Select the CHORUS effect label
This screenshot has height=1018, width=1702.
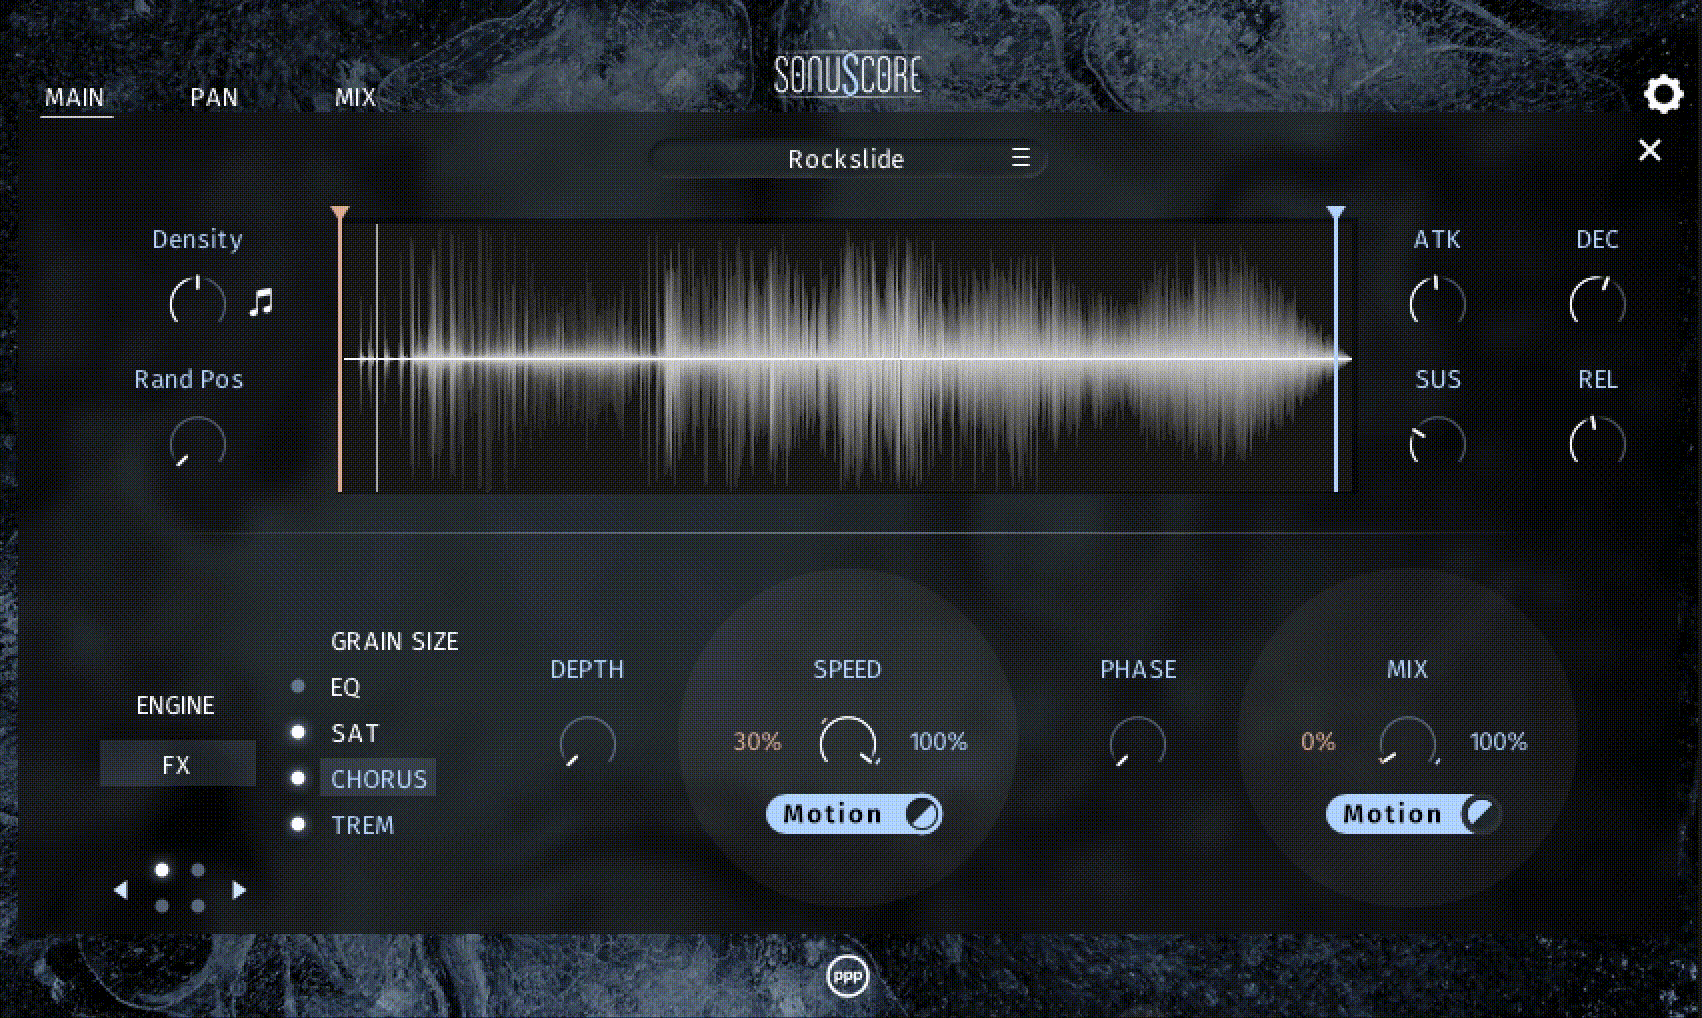tap(378, 778)
